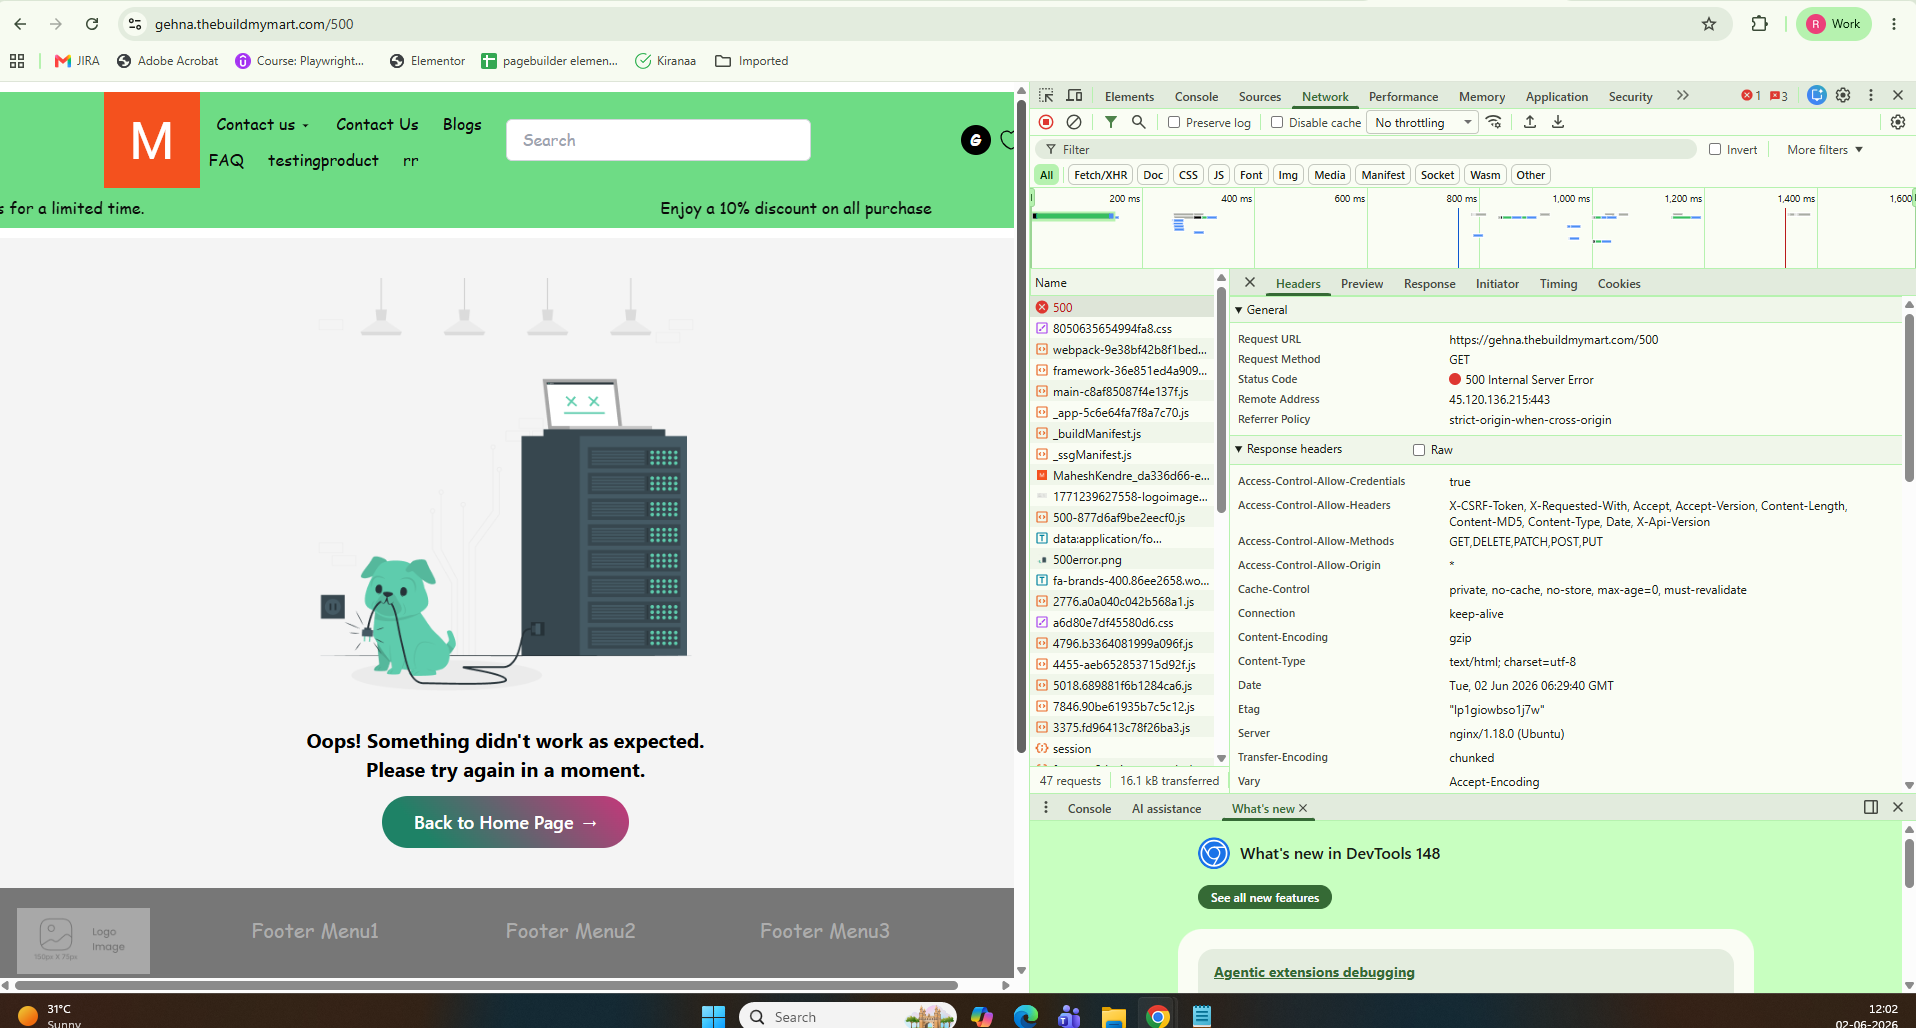Open the Chrome three-dot menu
This screenshot has width=1916, height=1028.
[1894, 24]
